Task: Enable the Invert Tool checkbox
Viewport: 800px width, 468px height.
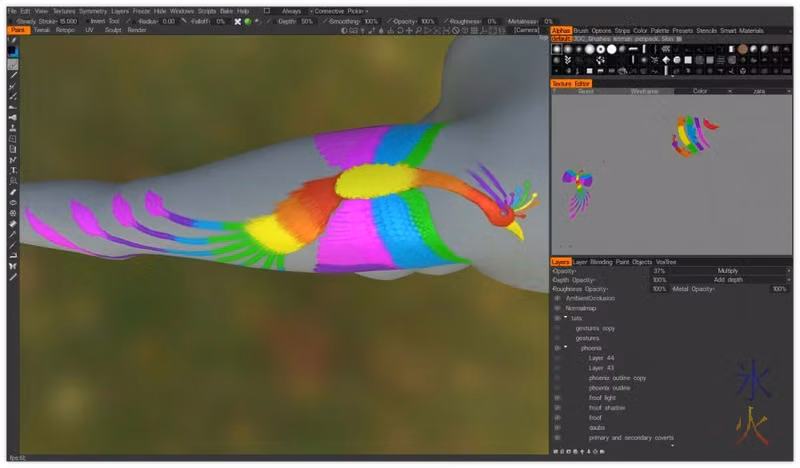Action: (x=87, y=21)
